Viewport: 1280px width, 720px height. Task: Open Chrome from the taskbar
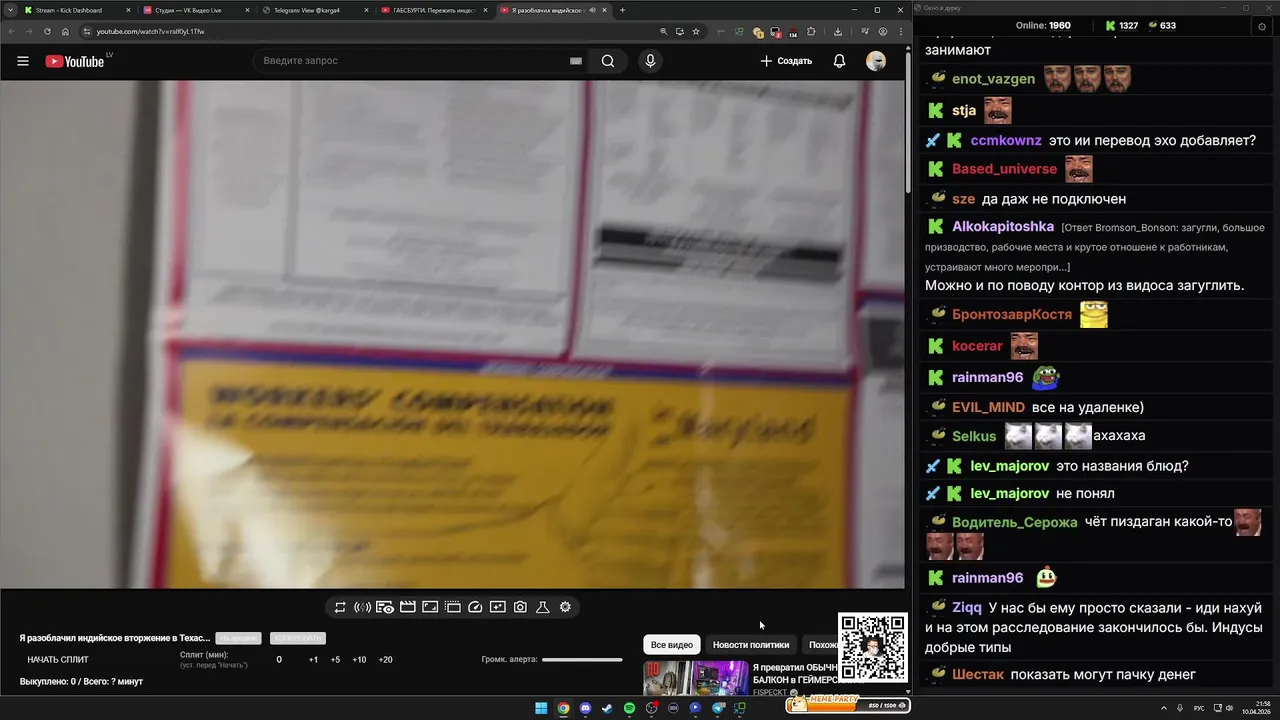pyautogui.click(x=563, y=708)
